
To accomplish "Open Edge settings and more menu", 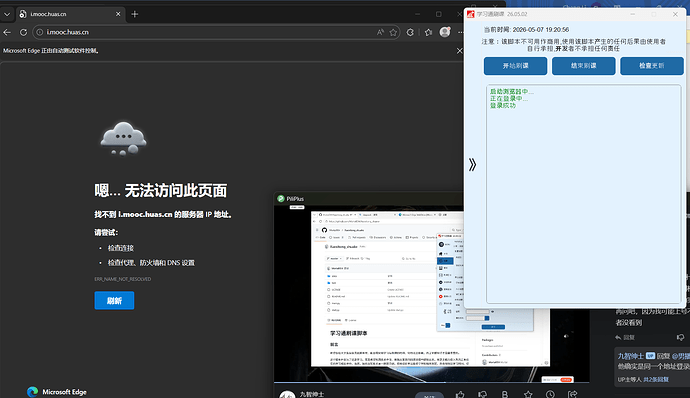I will (460, 32).
